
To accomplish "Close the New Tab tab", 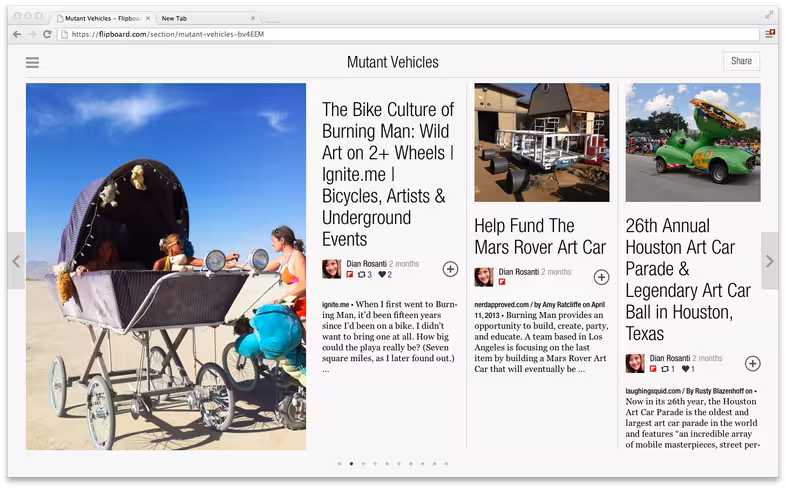I will click(x=253, y=19).
